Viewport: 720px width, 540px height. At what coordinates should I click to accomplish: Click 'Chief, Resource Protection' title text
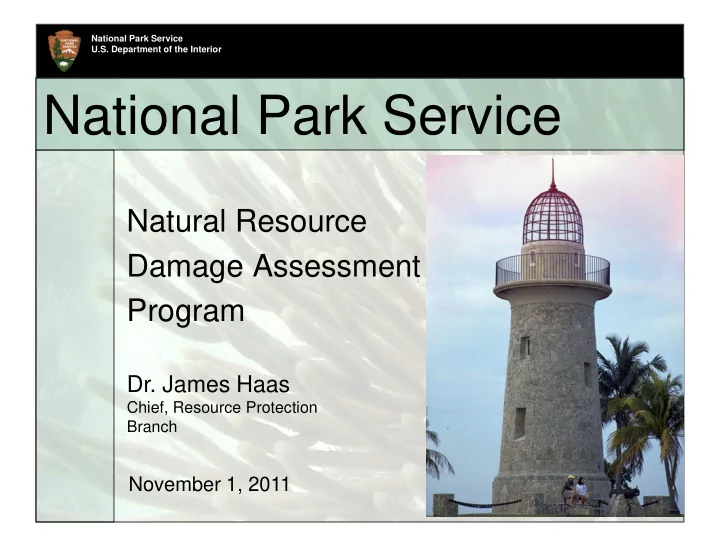[222, 407]
